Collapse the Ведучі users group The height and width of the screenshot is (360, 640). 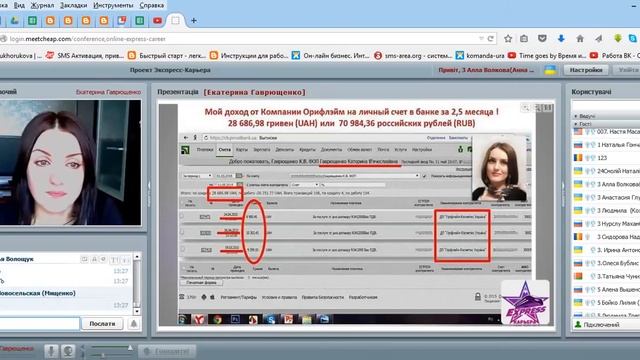tap(576, 116)
